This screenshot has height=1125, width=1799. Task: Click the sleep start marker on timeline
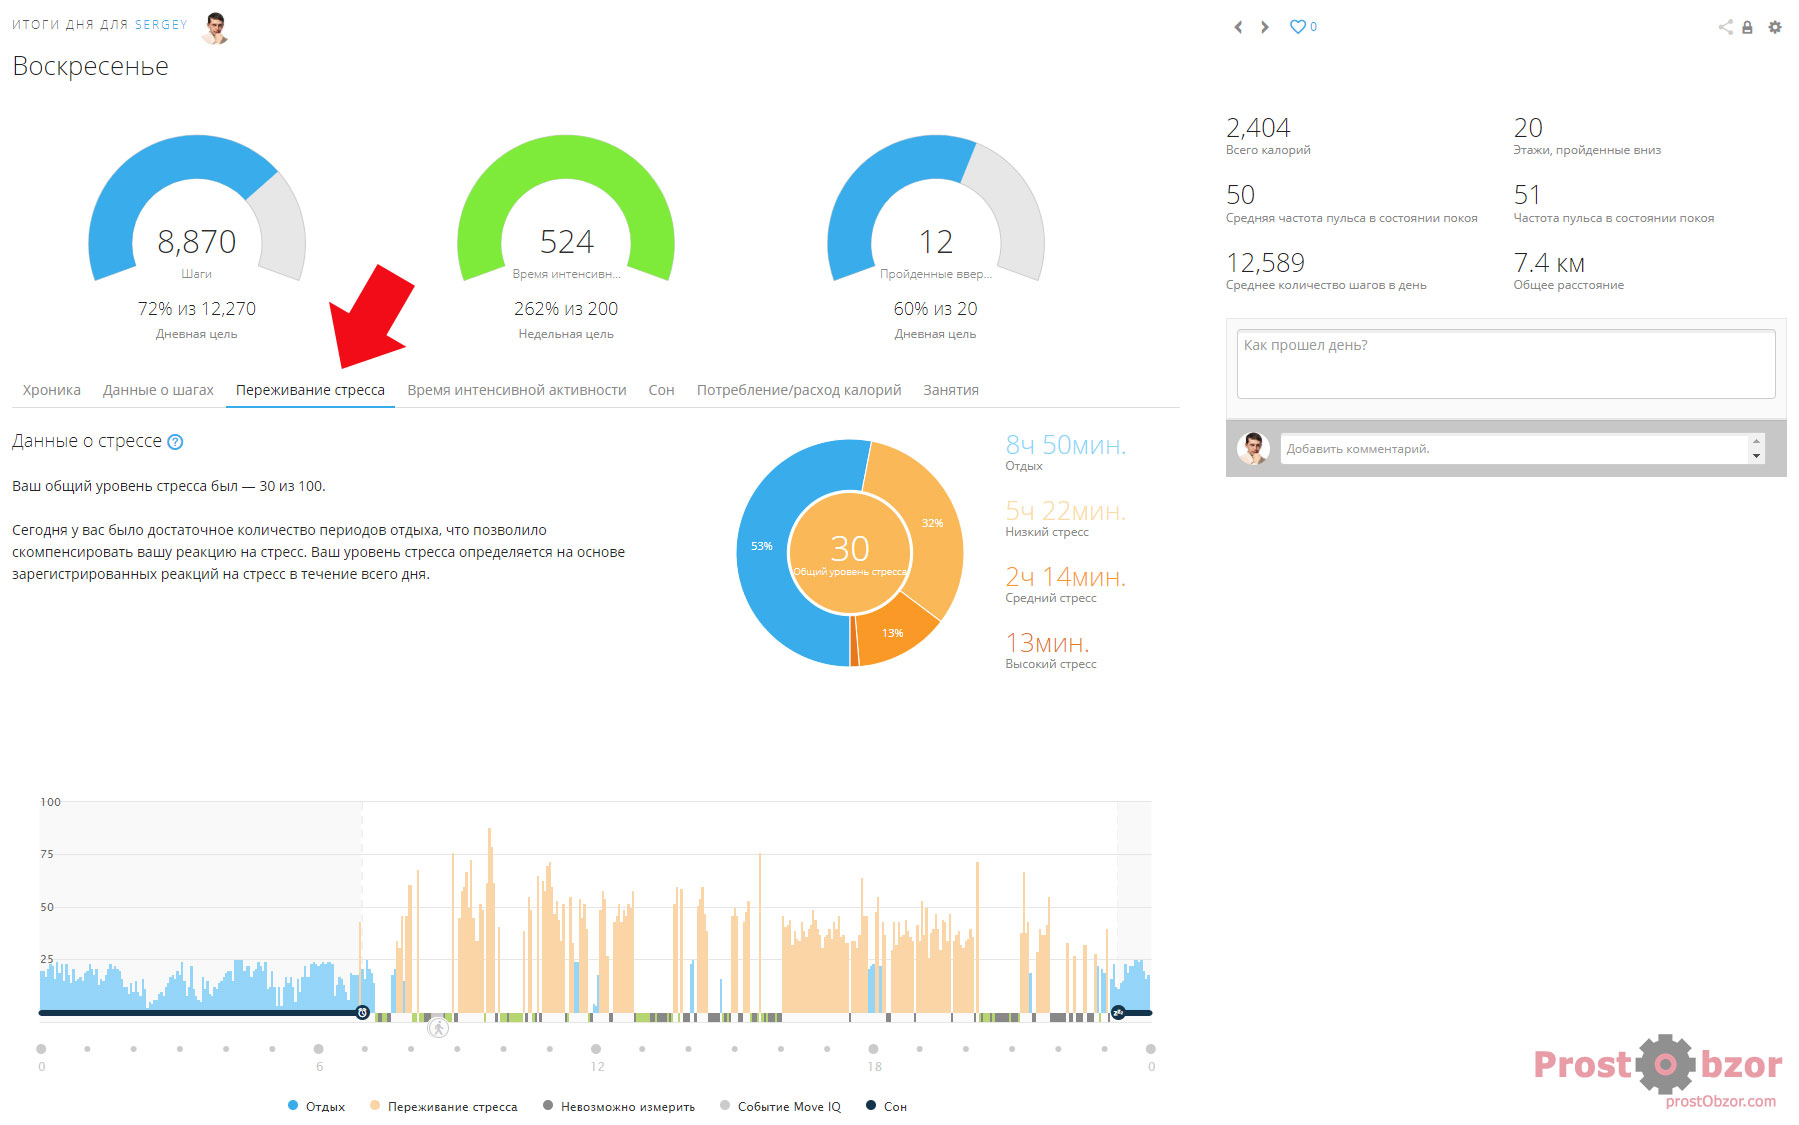[1118, 1013]
